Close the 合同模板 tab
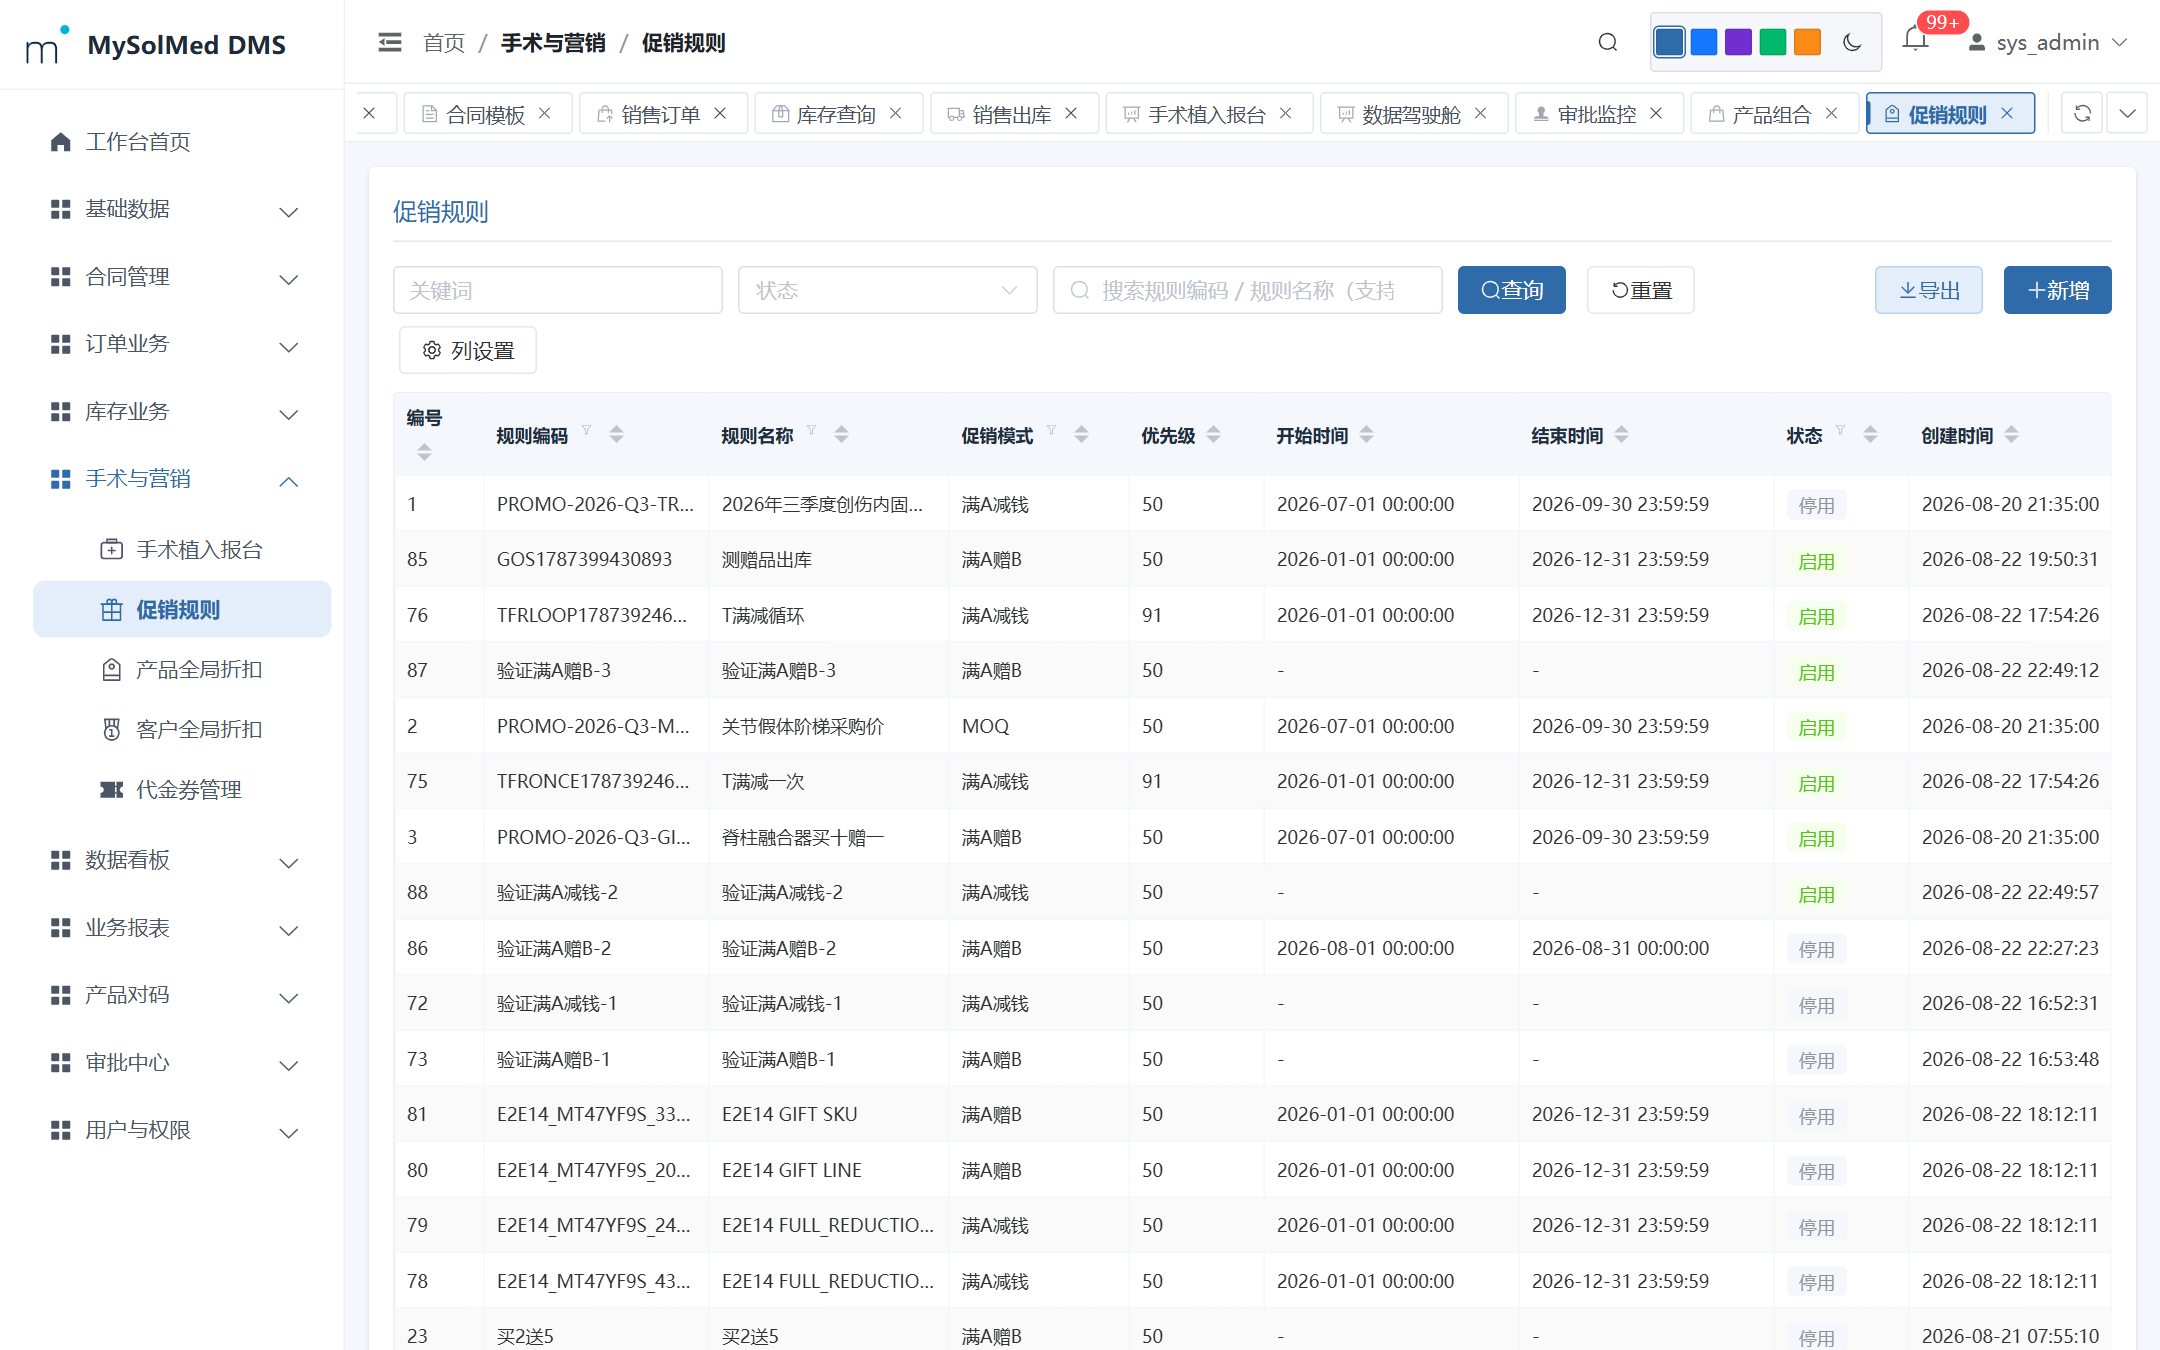This screenshot has height=1350, width=2160. [545, 113]
